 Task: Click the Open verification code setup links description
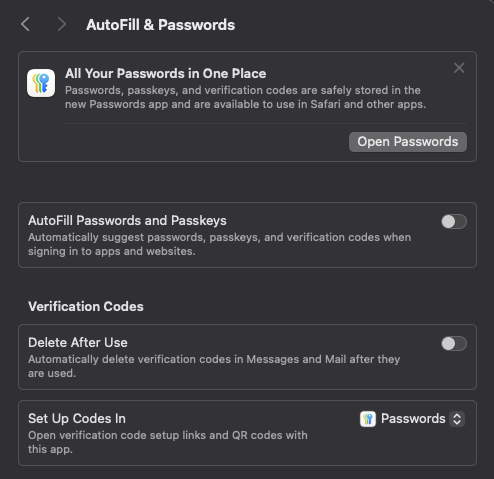point(168,442)
